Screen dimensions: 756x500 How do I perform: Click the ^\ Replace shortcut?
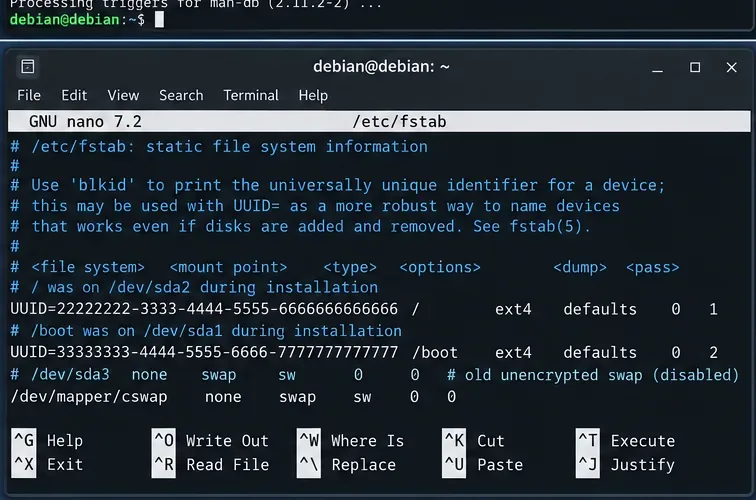pos(347,465)
